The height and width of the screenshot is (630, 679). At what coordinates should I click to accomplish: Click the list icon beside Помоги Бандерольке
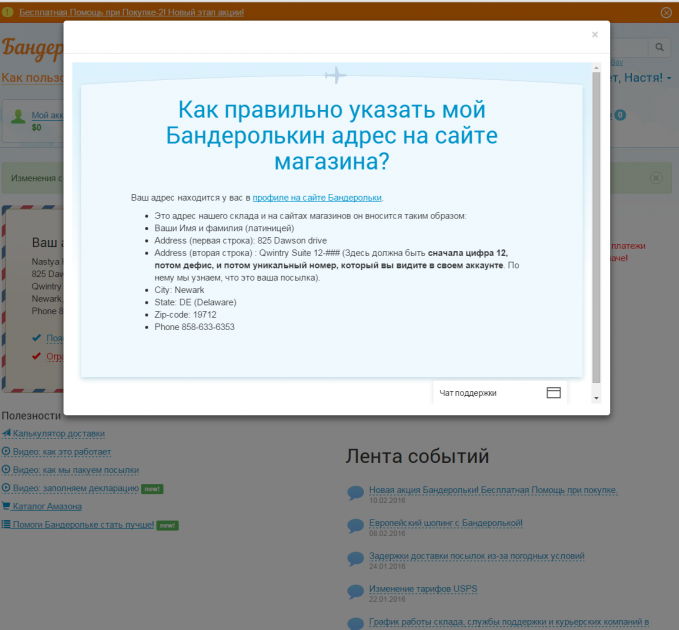point(6,524)
